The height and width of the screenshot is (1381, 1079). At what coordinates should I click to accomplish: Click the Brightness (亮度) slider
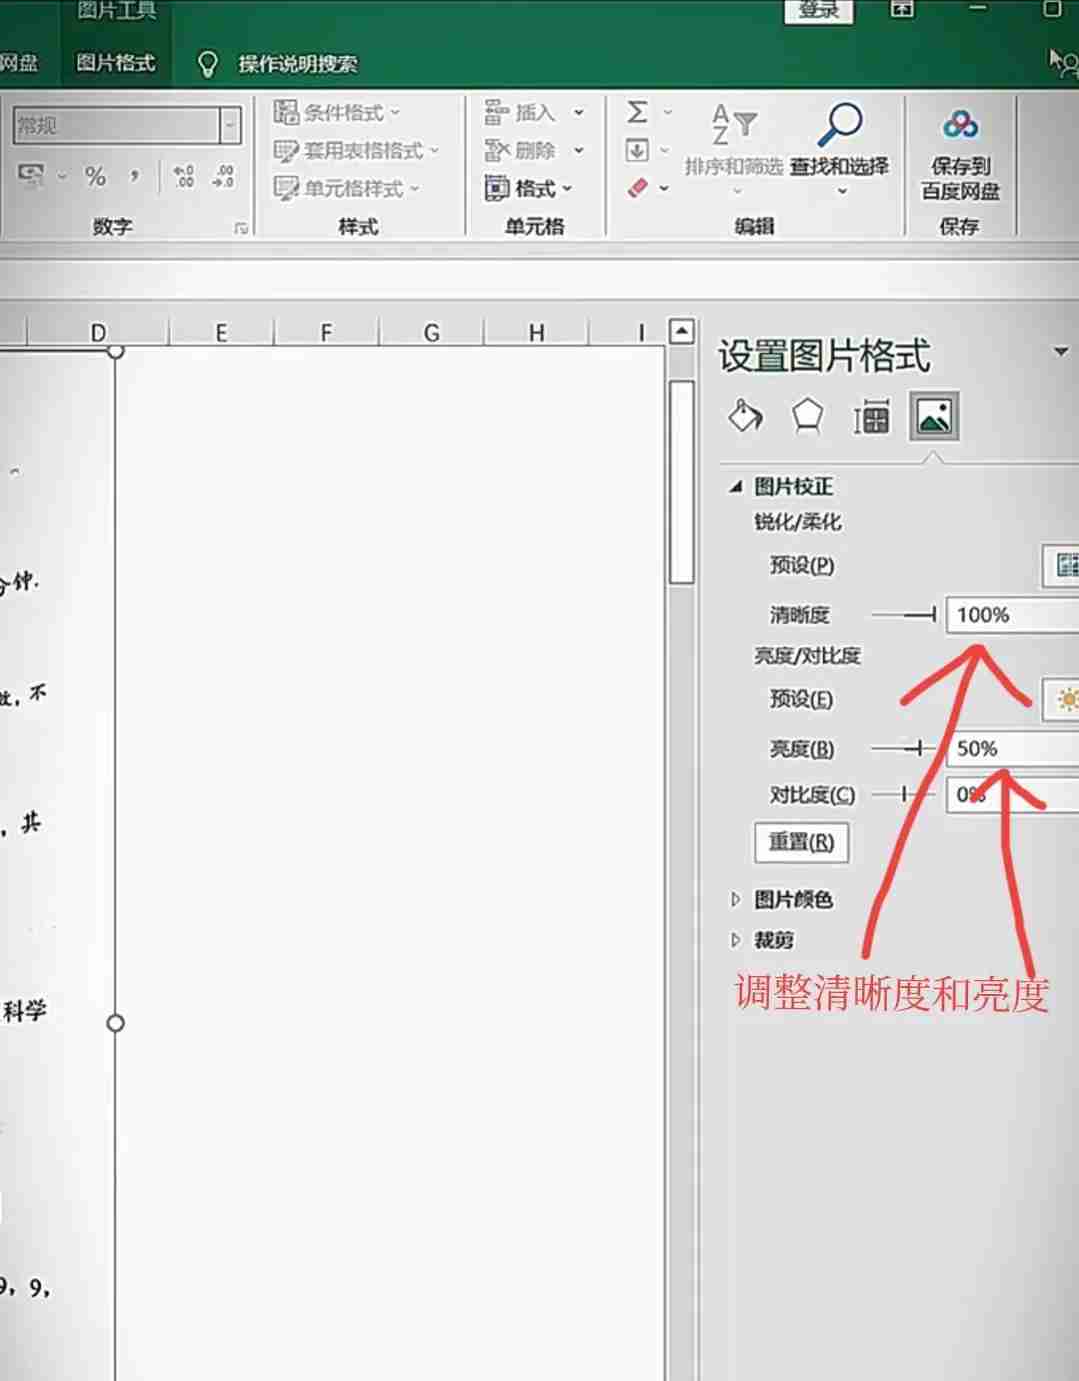coord(904,748)
